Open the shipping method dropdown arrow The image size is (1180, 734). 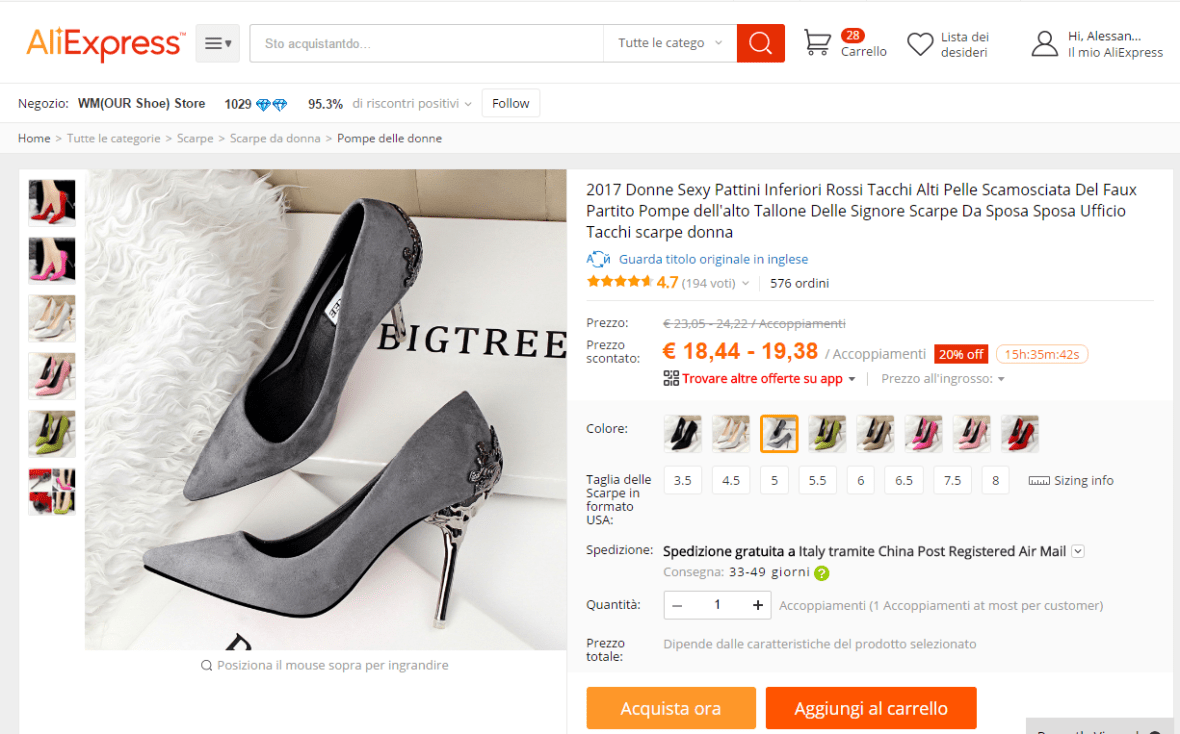[1077, 551]
